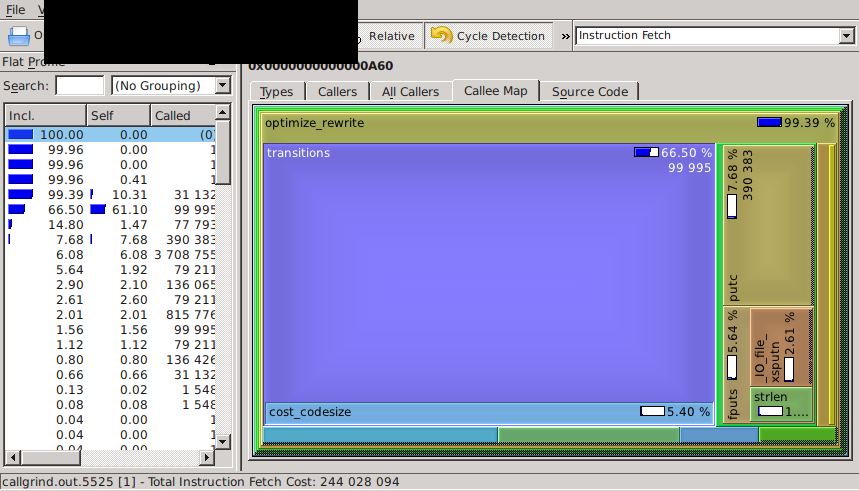Expand the toolbar overflow chevron
Viewport: 859px width, 491px height.
click(x=565, y=36)
